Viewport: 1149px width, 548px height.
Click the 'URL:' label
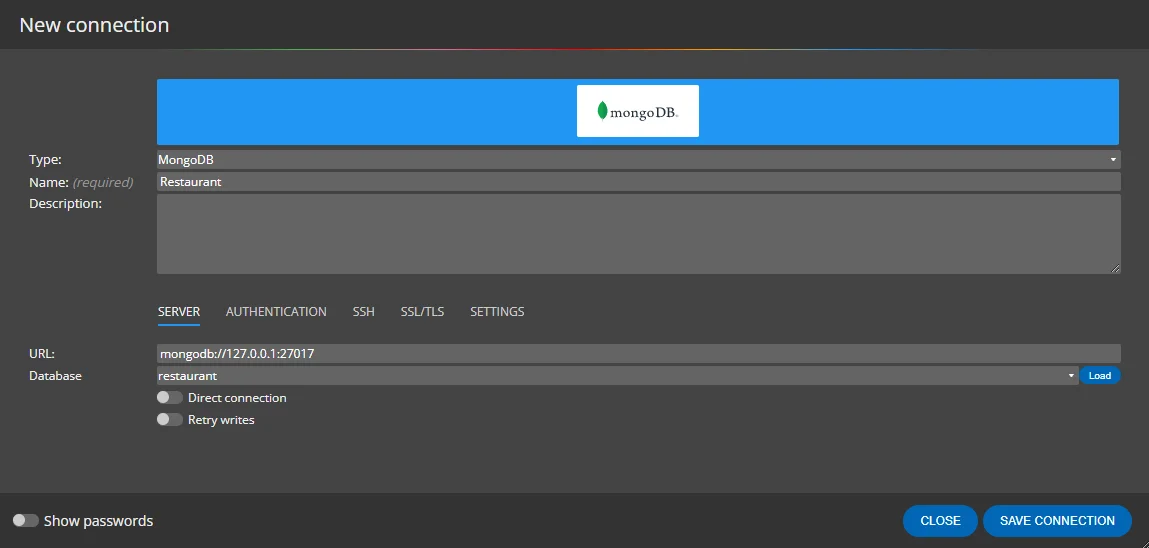[x=43, y=354]
